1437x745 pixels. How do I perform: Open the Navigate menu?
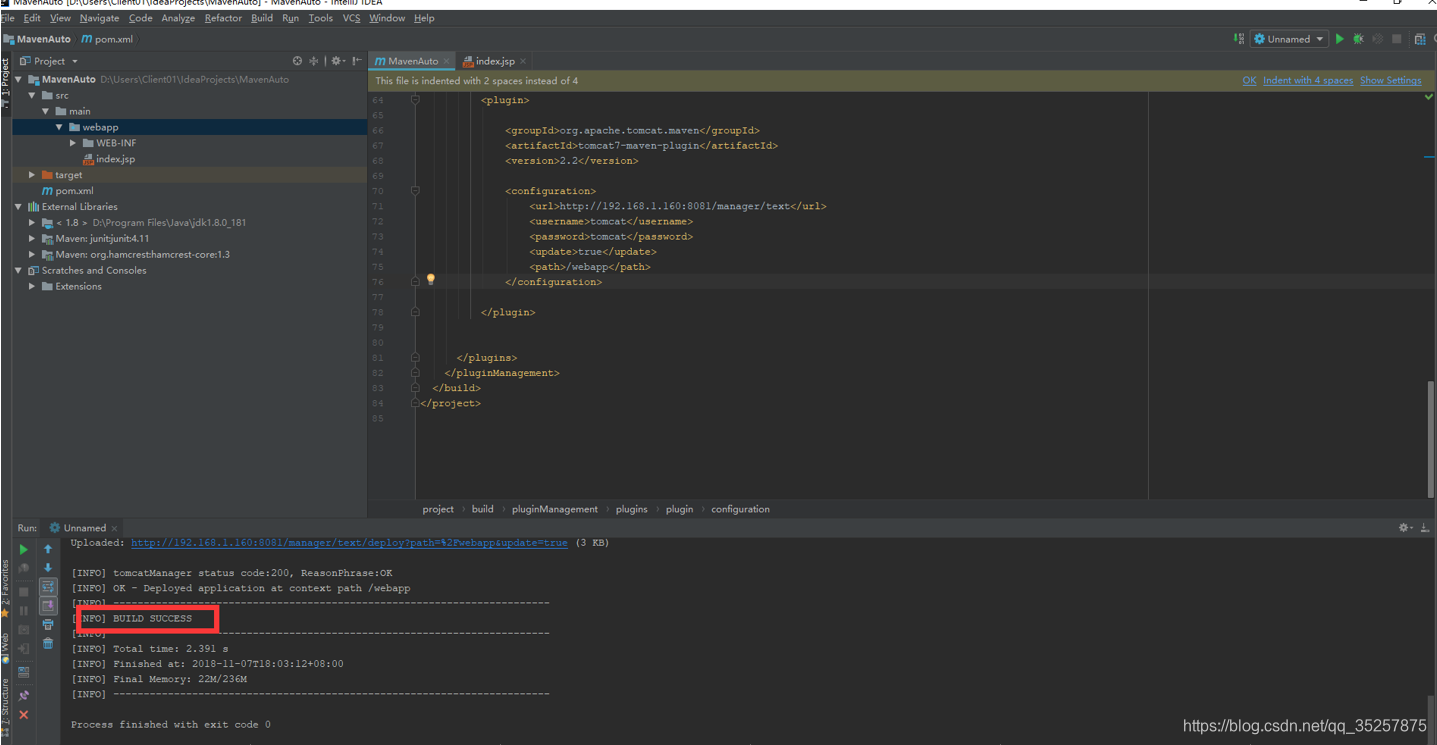click(99, 18)
